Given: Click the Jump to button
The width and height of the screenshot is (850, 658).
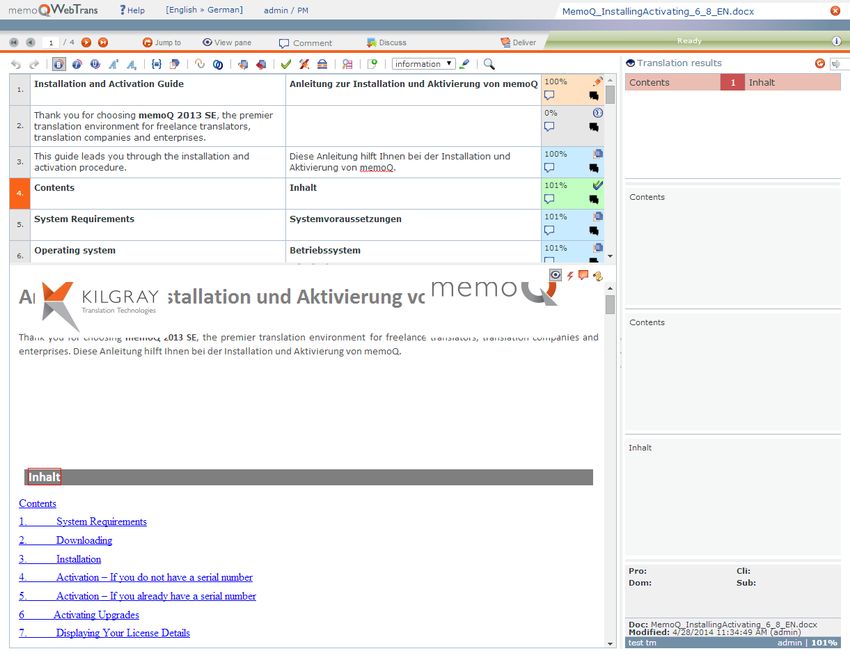Looking at the screenshot, I should pyautogui.click(x=162, y=42).
